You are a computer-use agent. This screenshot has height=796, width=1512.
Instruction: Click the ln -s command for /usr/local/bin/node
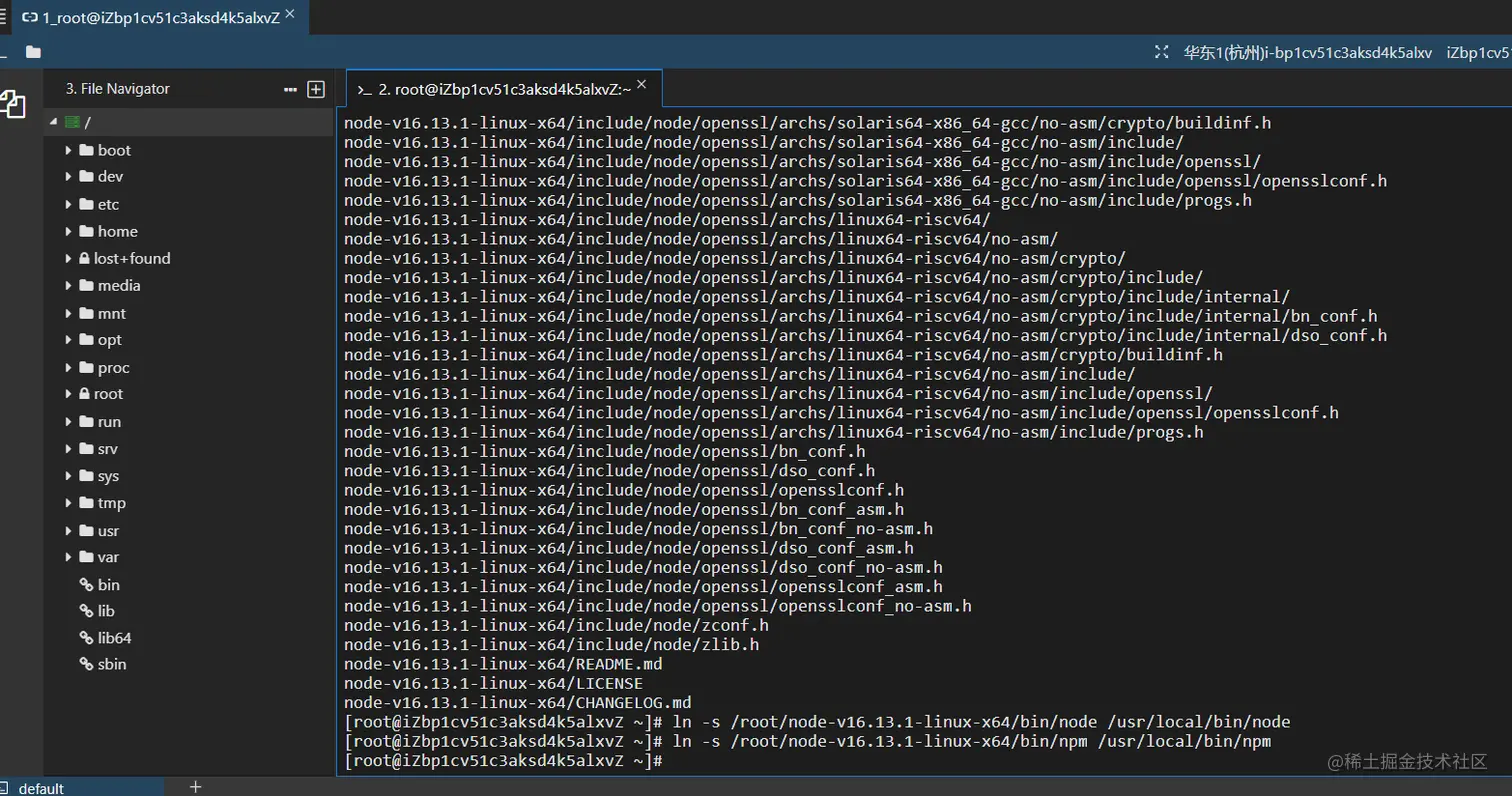(982, 722)
